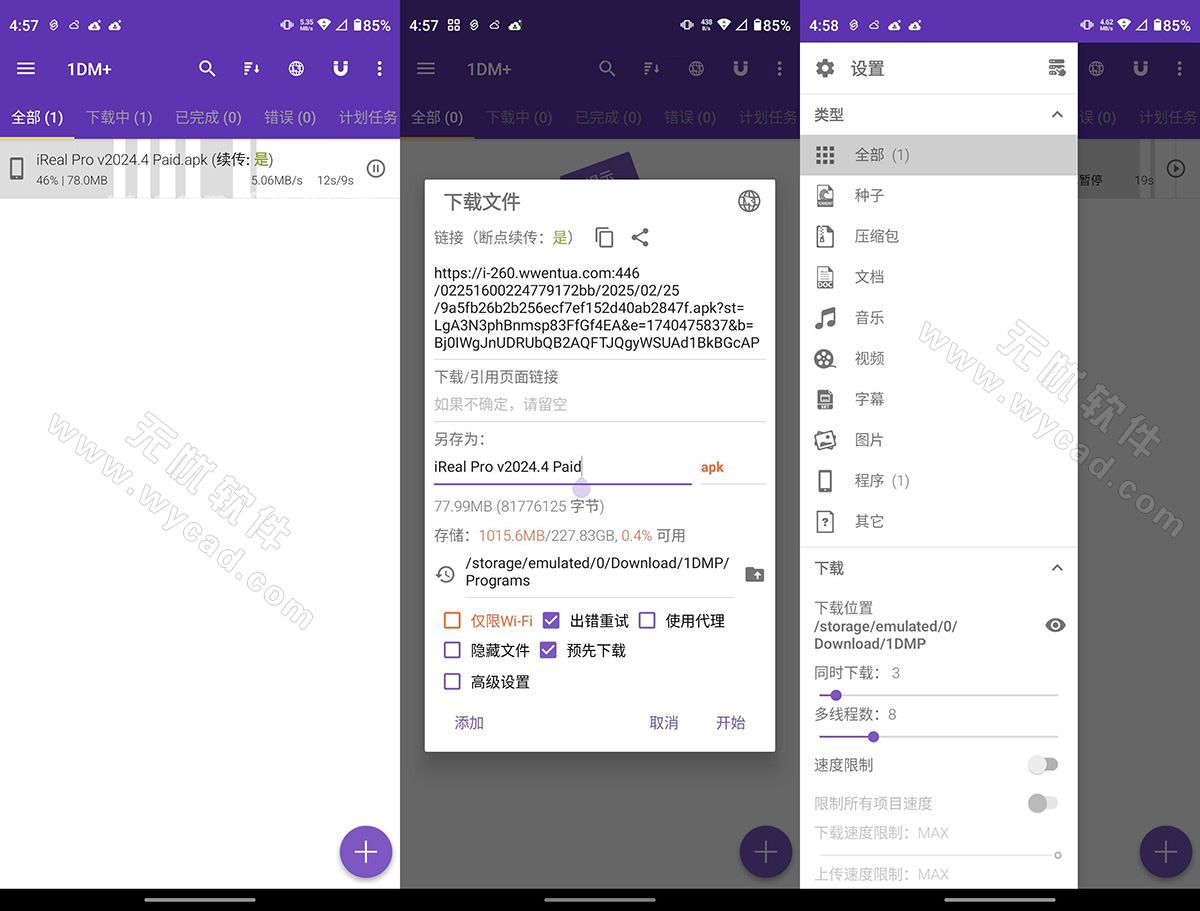Turn on the 速度限制 switch
The image size is (1200, 911).
tap(1043, 765)
